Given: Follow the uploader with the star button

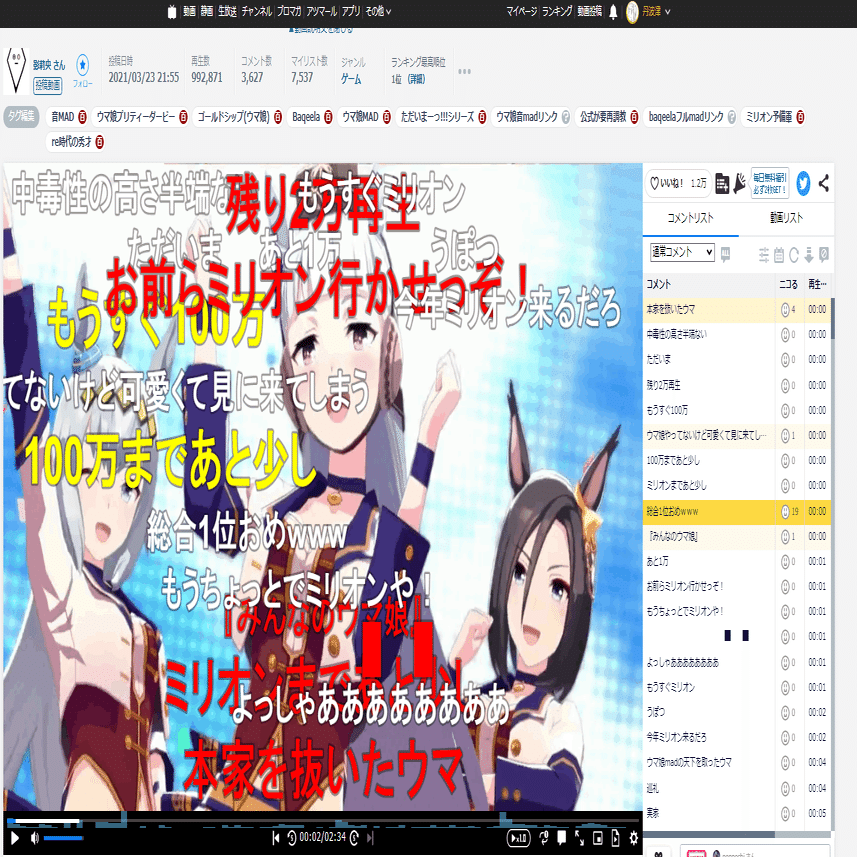Looking at the screenshot, I should coord(83,66).
